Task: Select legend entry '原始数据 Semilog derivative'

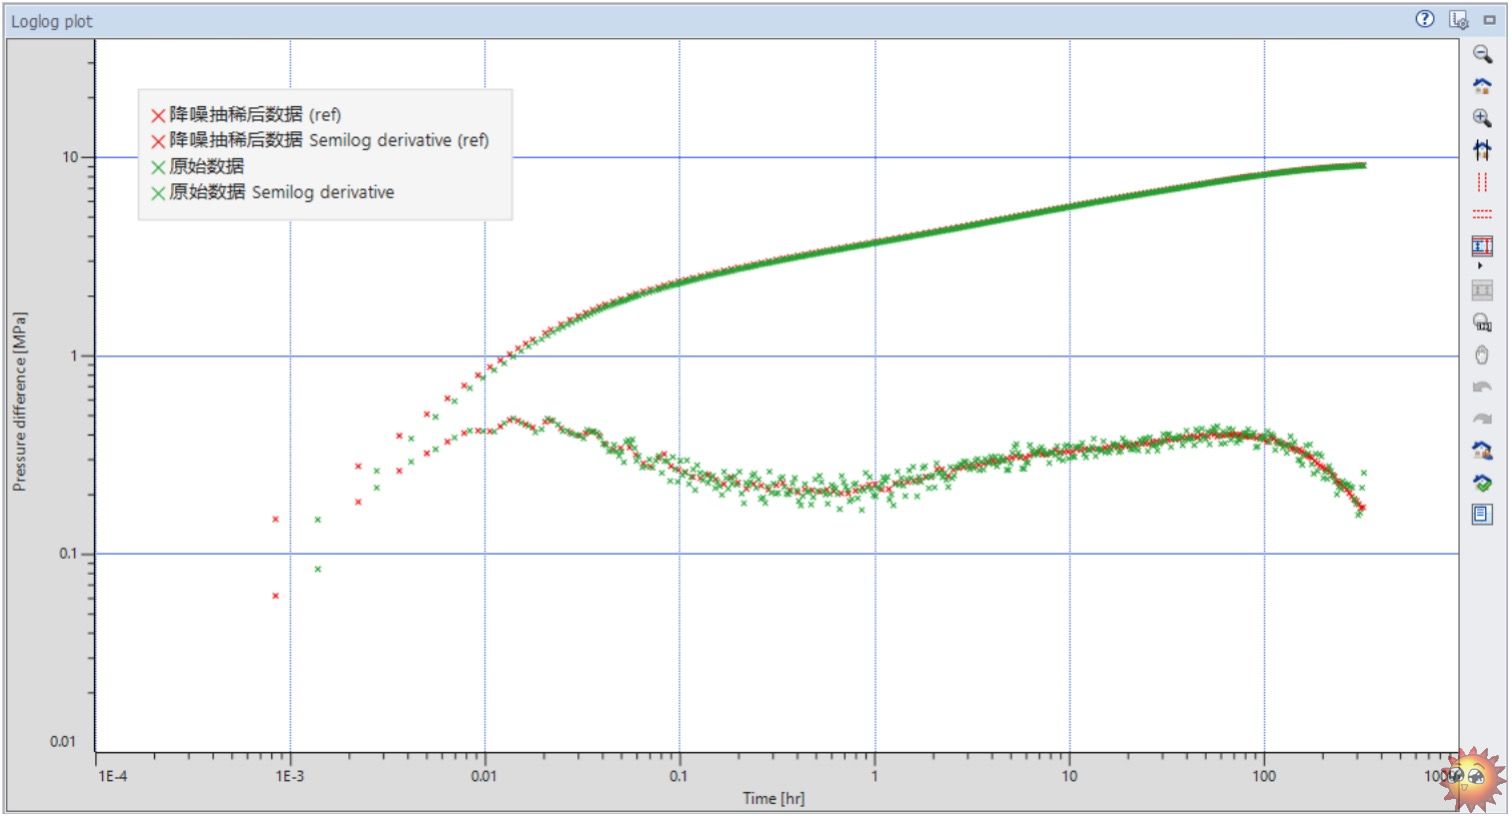Action: (272, 193)
